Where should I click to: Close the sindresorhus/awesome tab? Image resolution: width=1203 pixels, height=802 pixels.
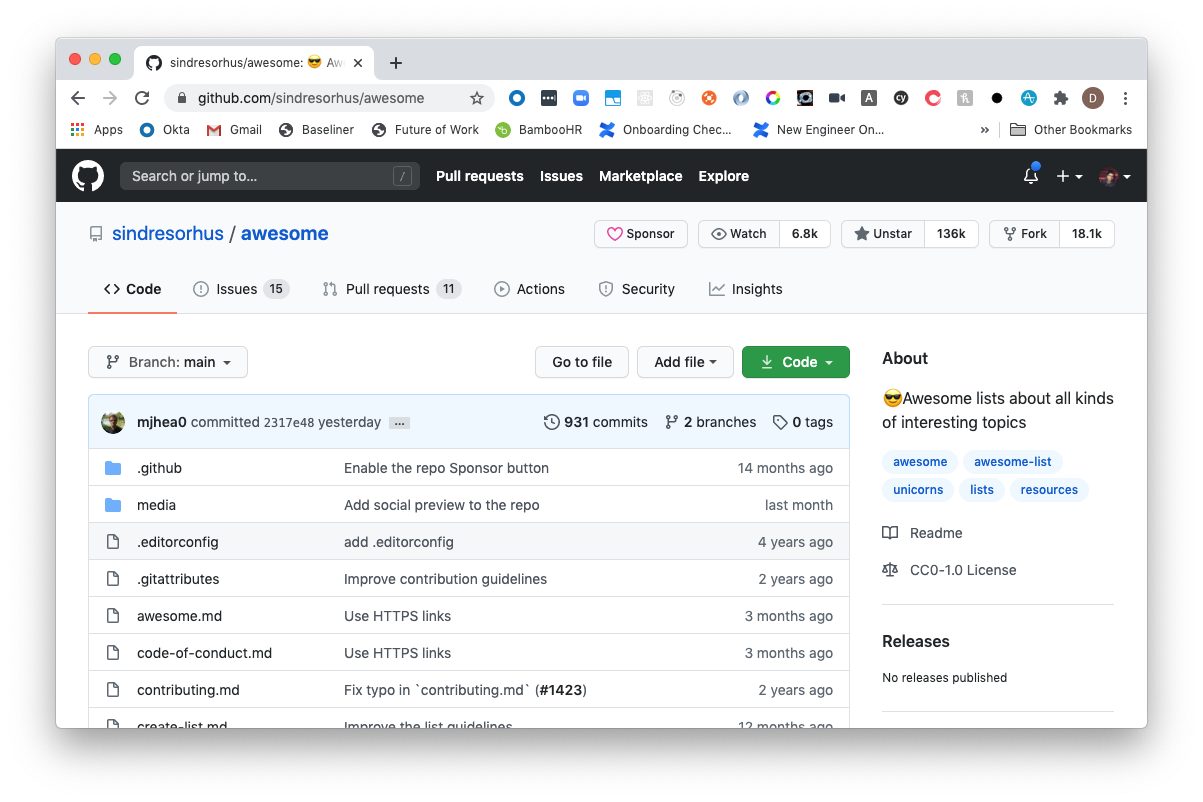click(358, 63)
